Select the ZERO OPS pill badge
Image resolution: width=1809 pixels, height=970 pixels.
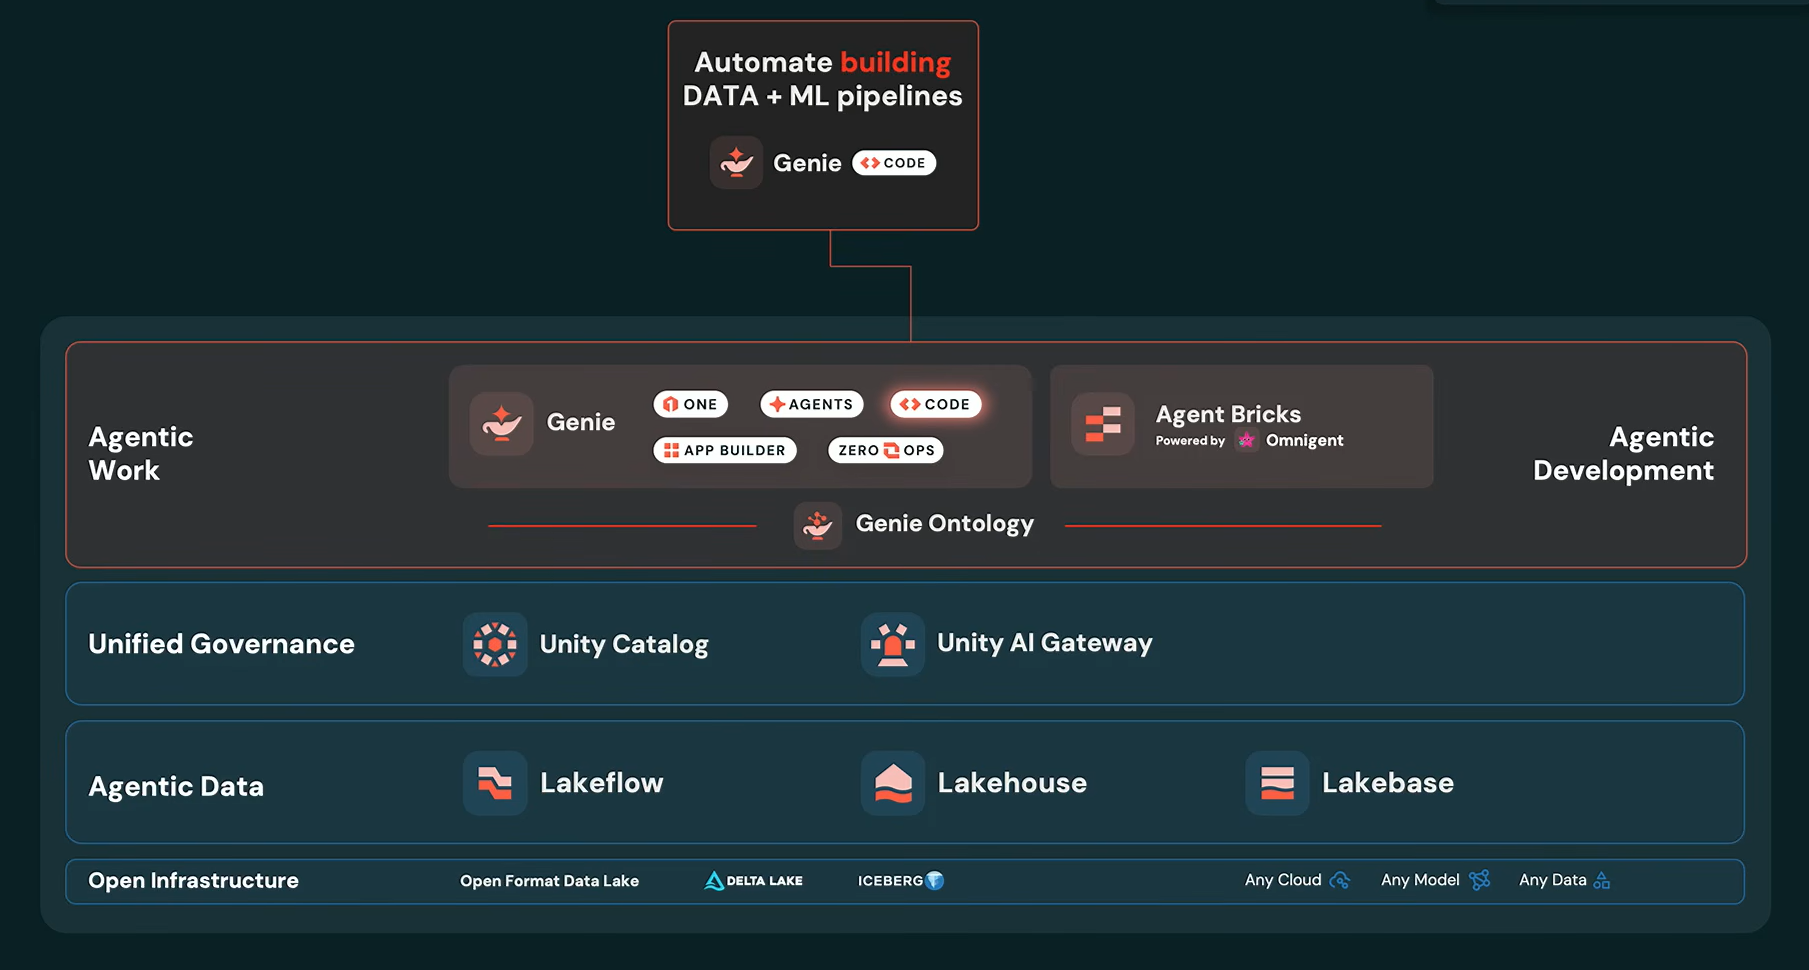[886, 450]
